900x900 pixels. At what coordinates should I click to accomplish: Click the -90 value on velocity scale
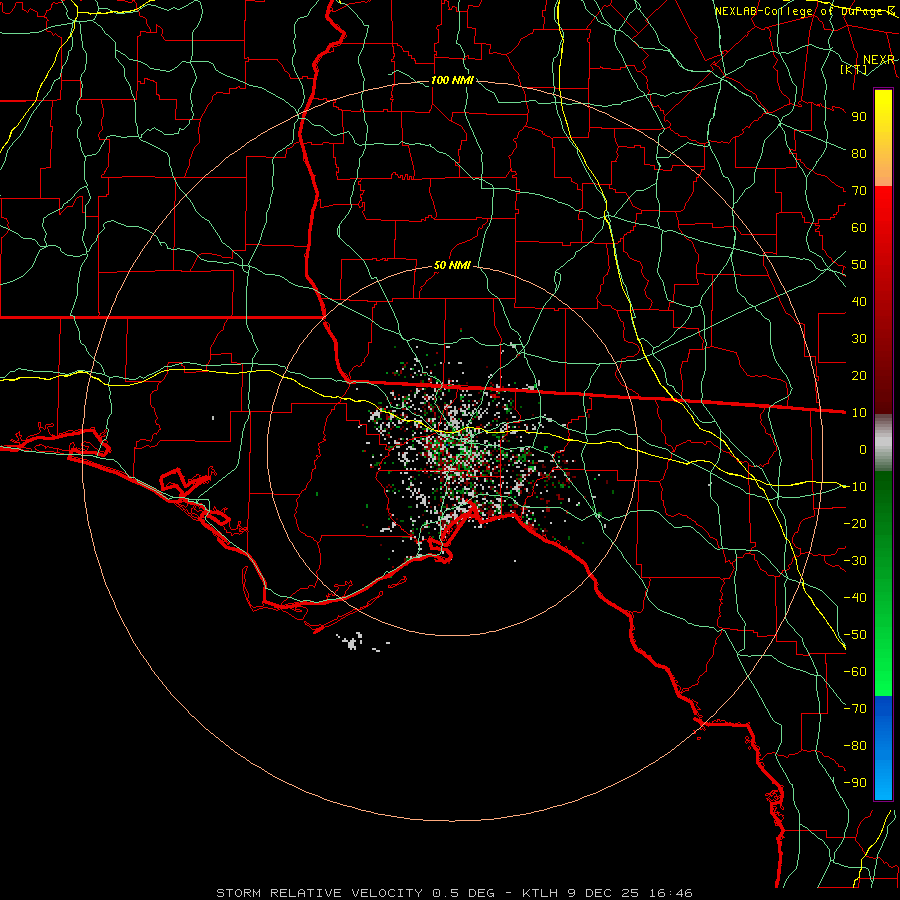pyautogui.click(x=855, y=783)
